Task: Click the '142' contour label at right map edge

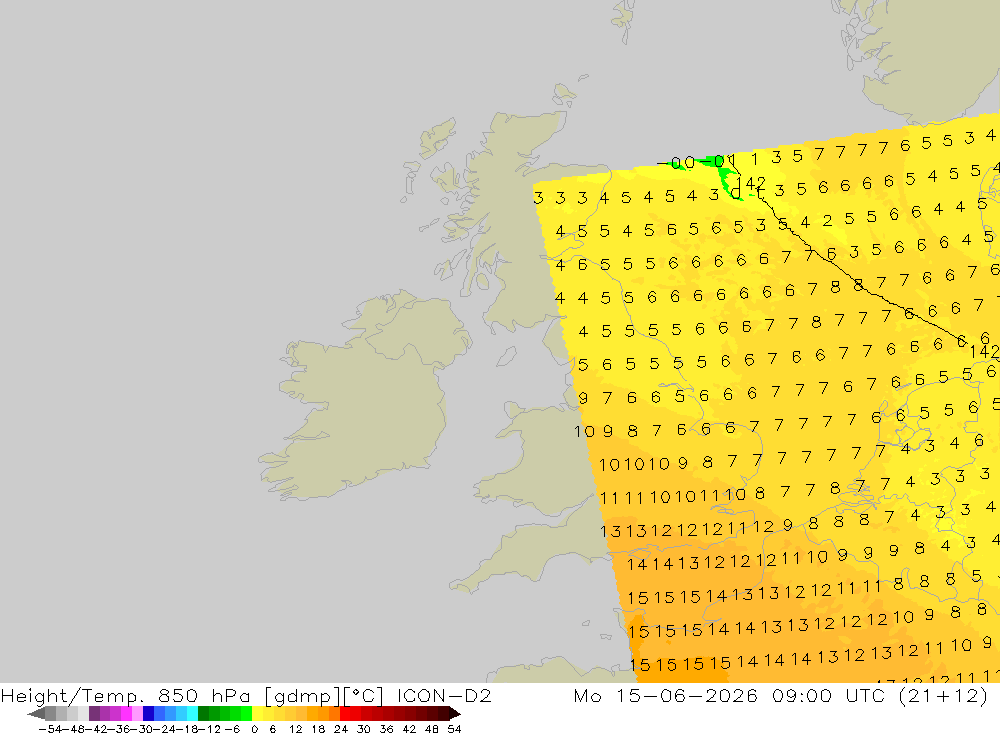Action: pyautogui.click(x=984, y=352)
